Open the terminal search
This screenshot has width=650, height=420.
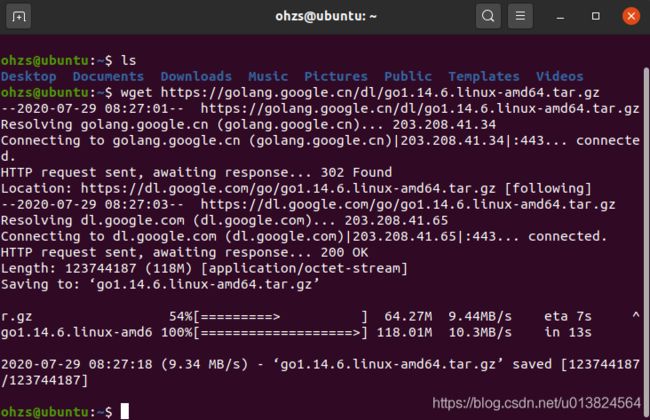click(x=488, y=17)
